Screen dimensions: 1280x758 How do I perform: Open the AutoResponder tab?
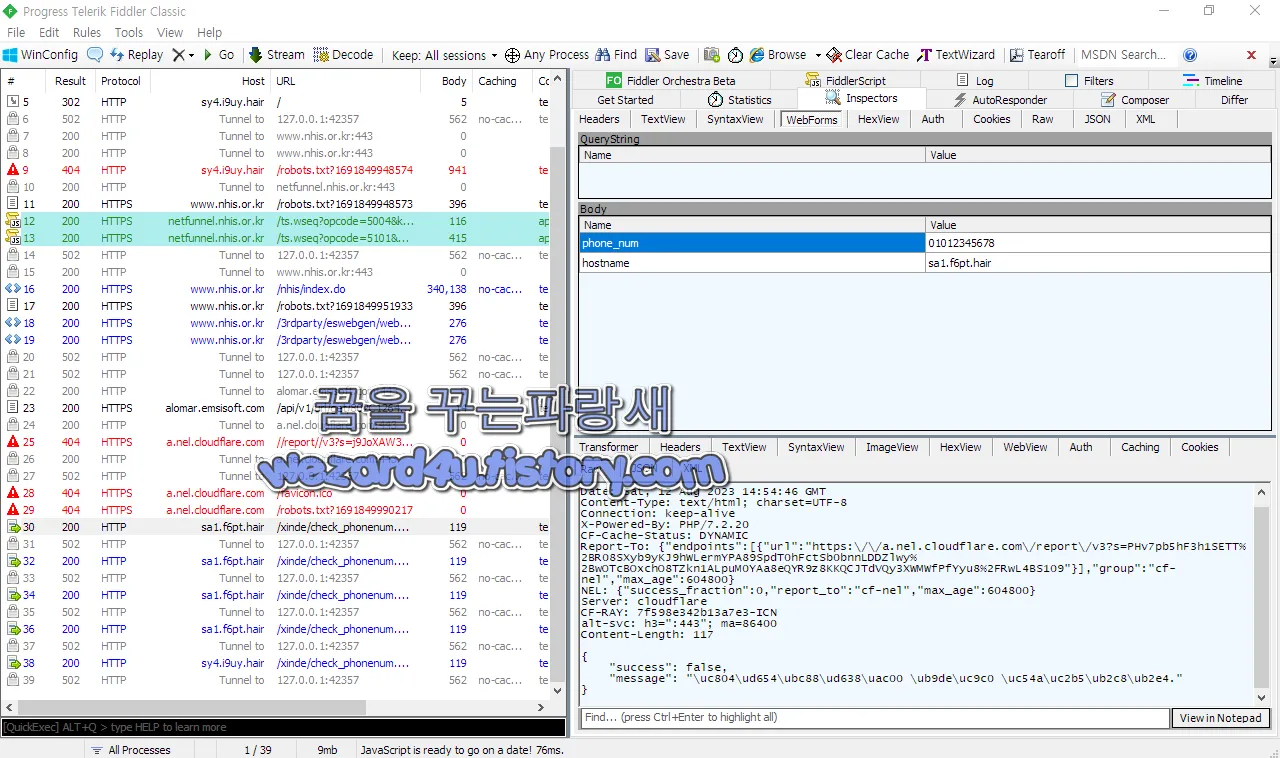click(1000, 100)
